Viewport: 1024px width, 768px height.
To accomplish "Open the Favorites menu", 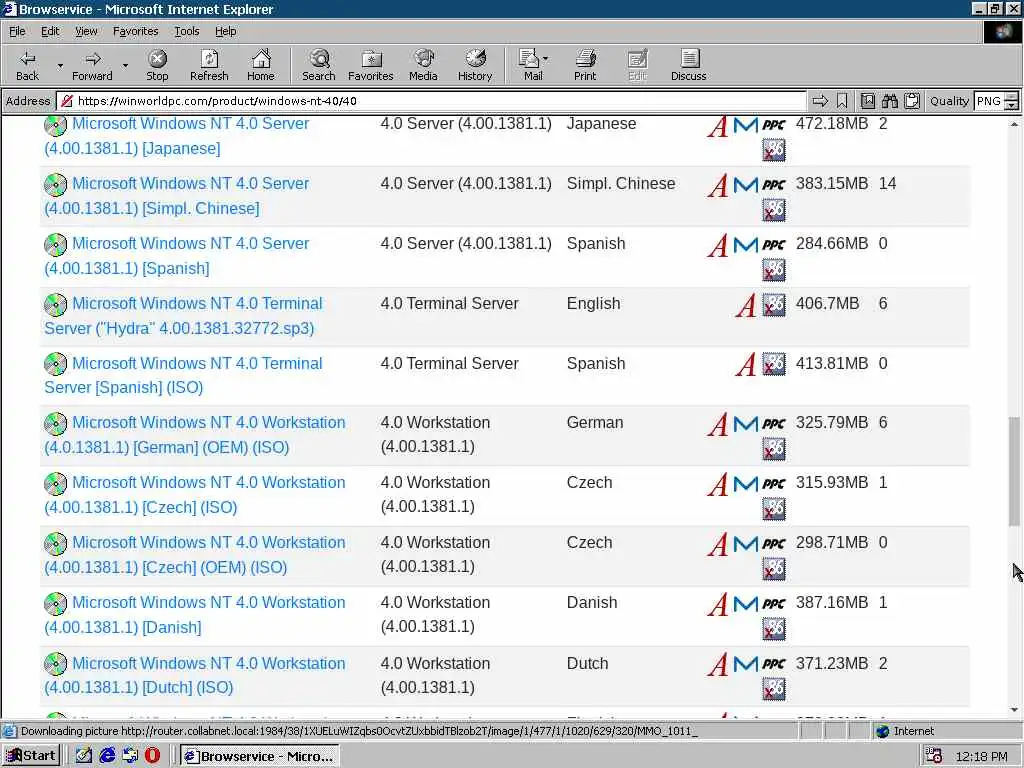I will (x=136, y=31).
